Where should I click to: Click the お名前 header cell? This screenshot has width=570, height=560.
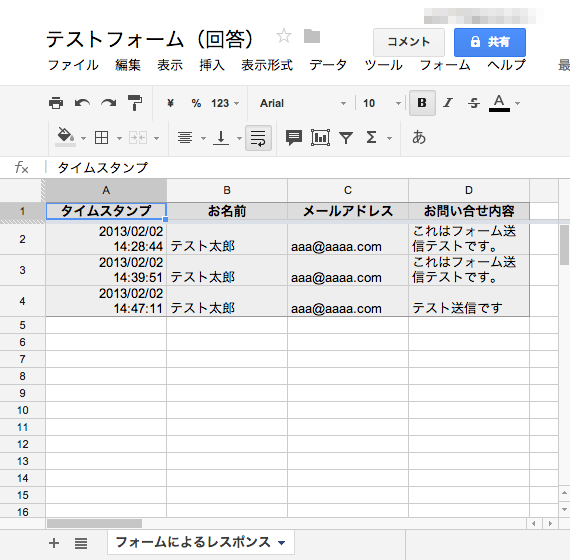[227, 211]
